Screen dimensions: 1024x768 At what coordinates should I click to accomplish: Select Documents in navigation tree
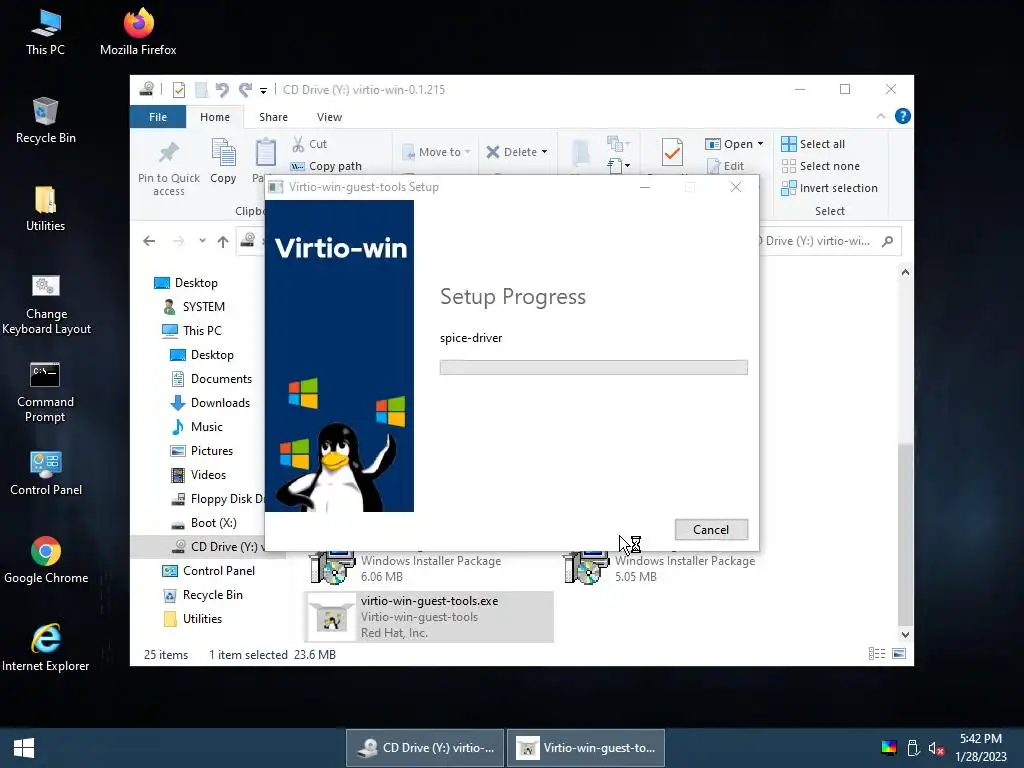pyautogui.click(x=211, y=379)
